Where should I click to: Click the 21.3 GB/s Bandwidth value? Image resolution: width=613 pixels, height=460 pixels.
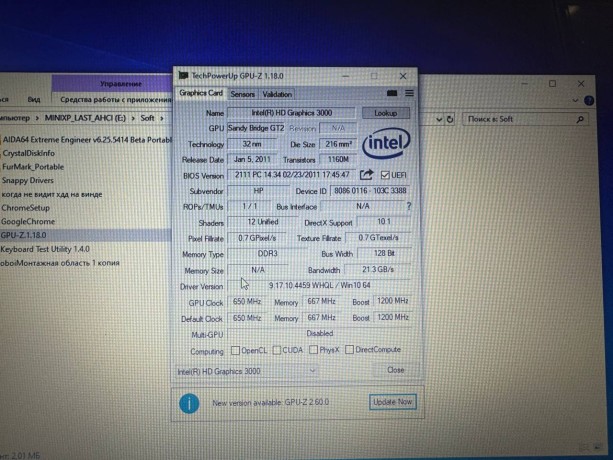point(378,270)
